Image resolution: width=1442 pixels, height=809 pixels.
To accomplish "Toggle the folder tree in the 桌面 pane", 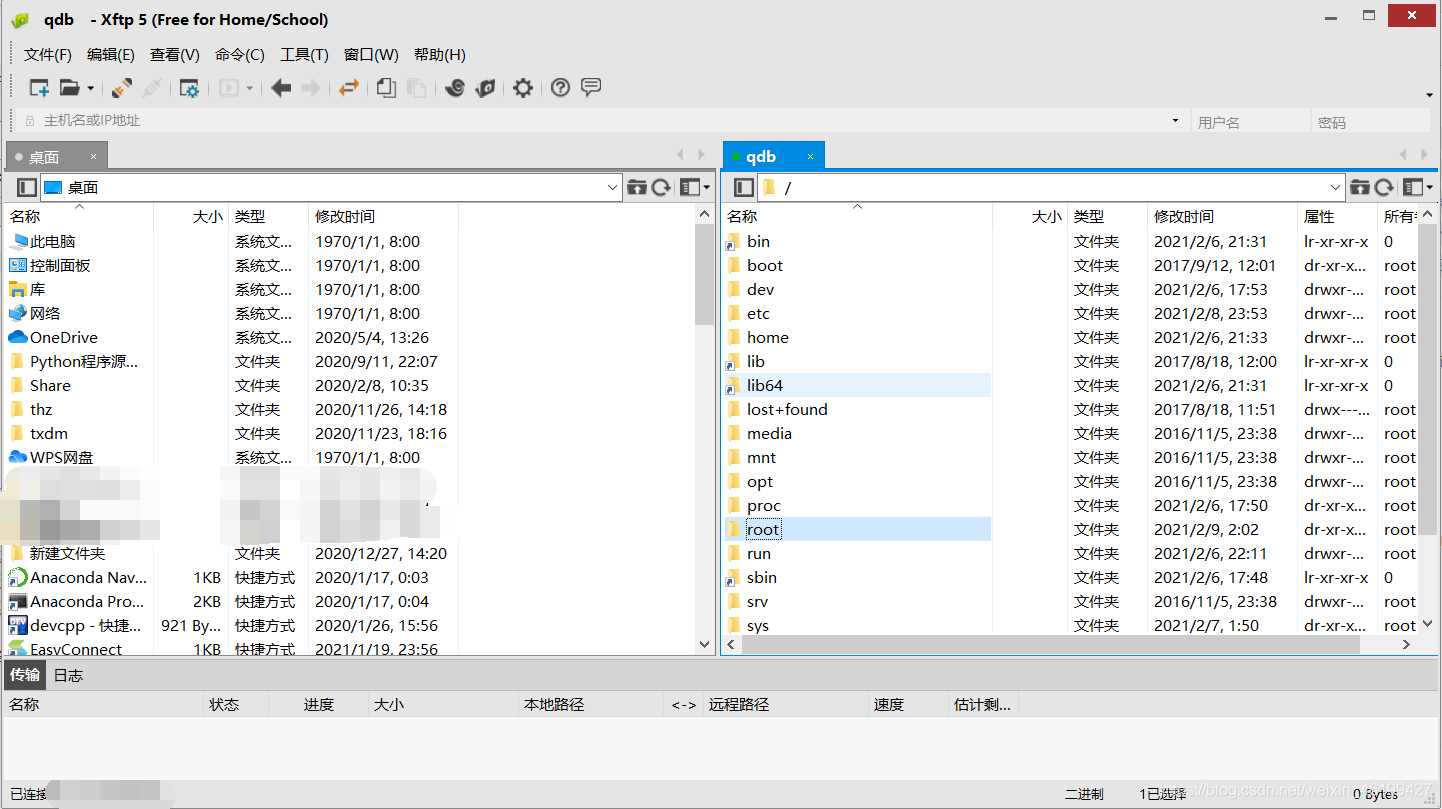I will point(27,187).
